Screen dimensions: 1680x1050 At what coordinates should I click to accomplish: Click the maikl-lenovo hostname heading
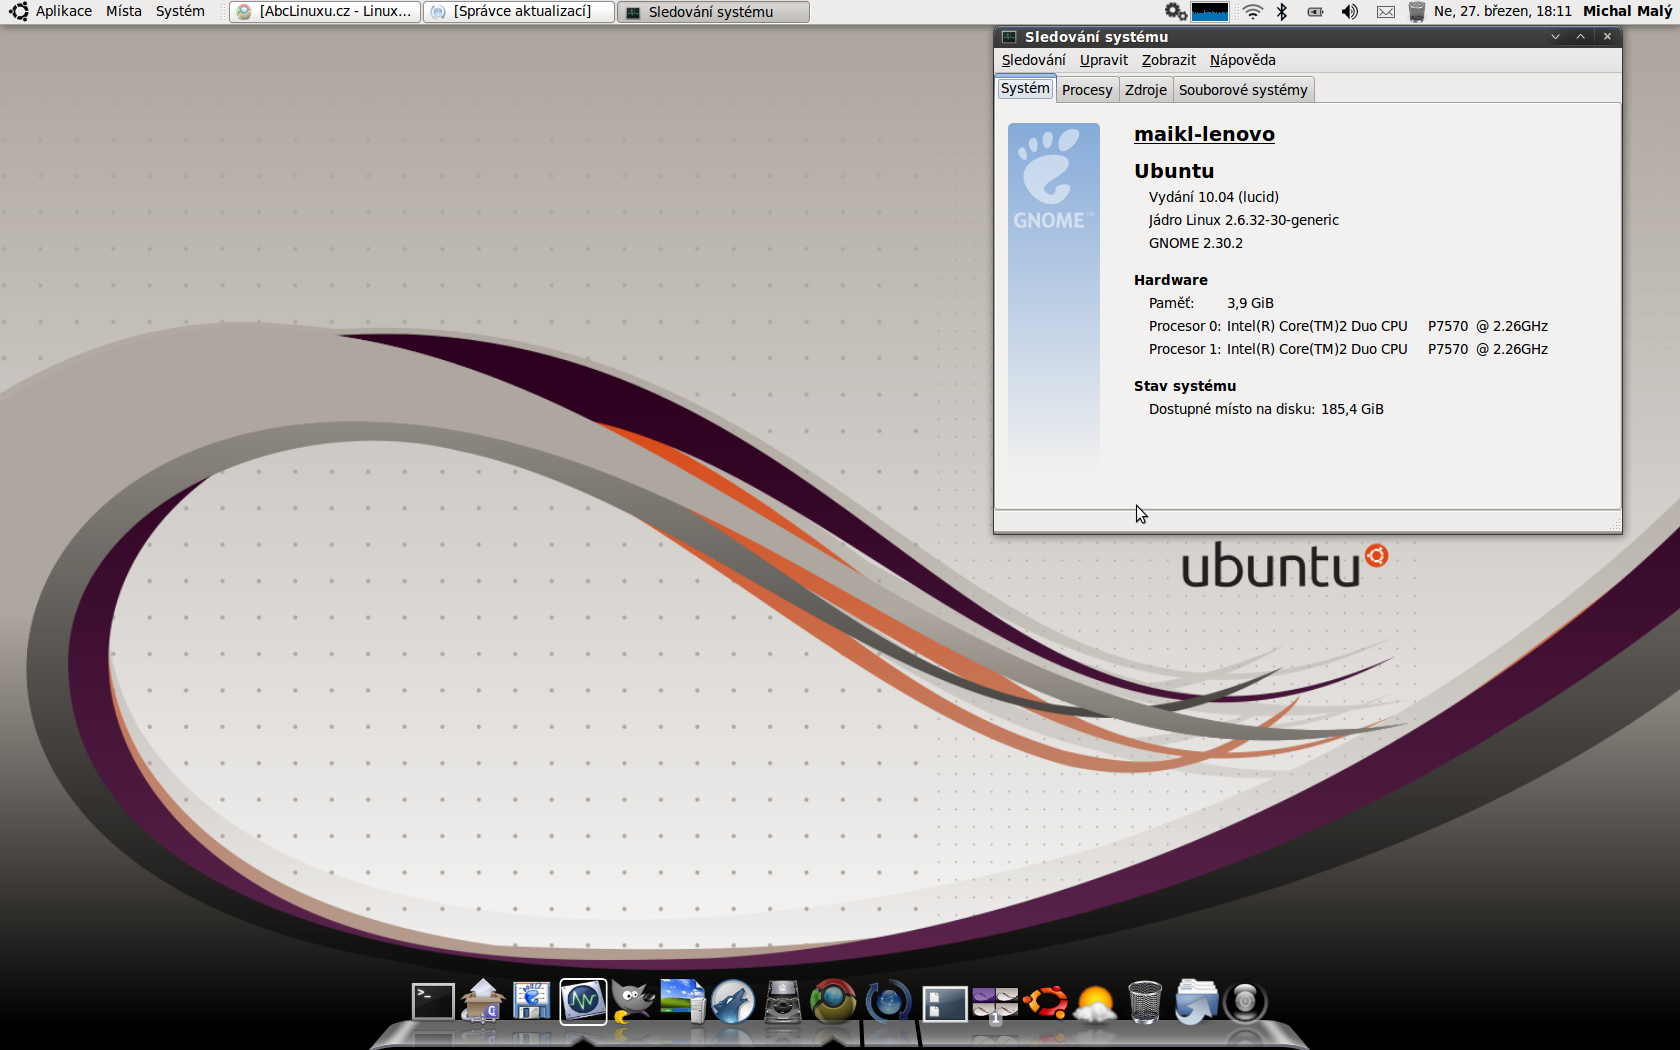[x=1204, y=134]
